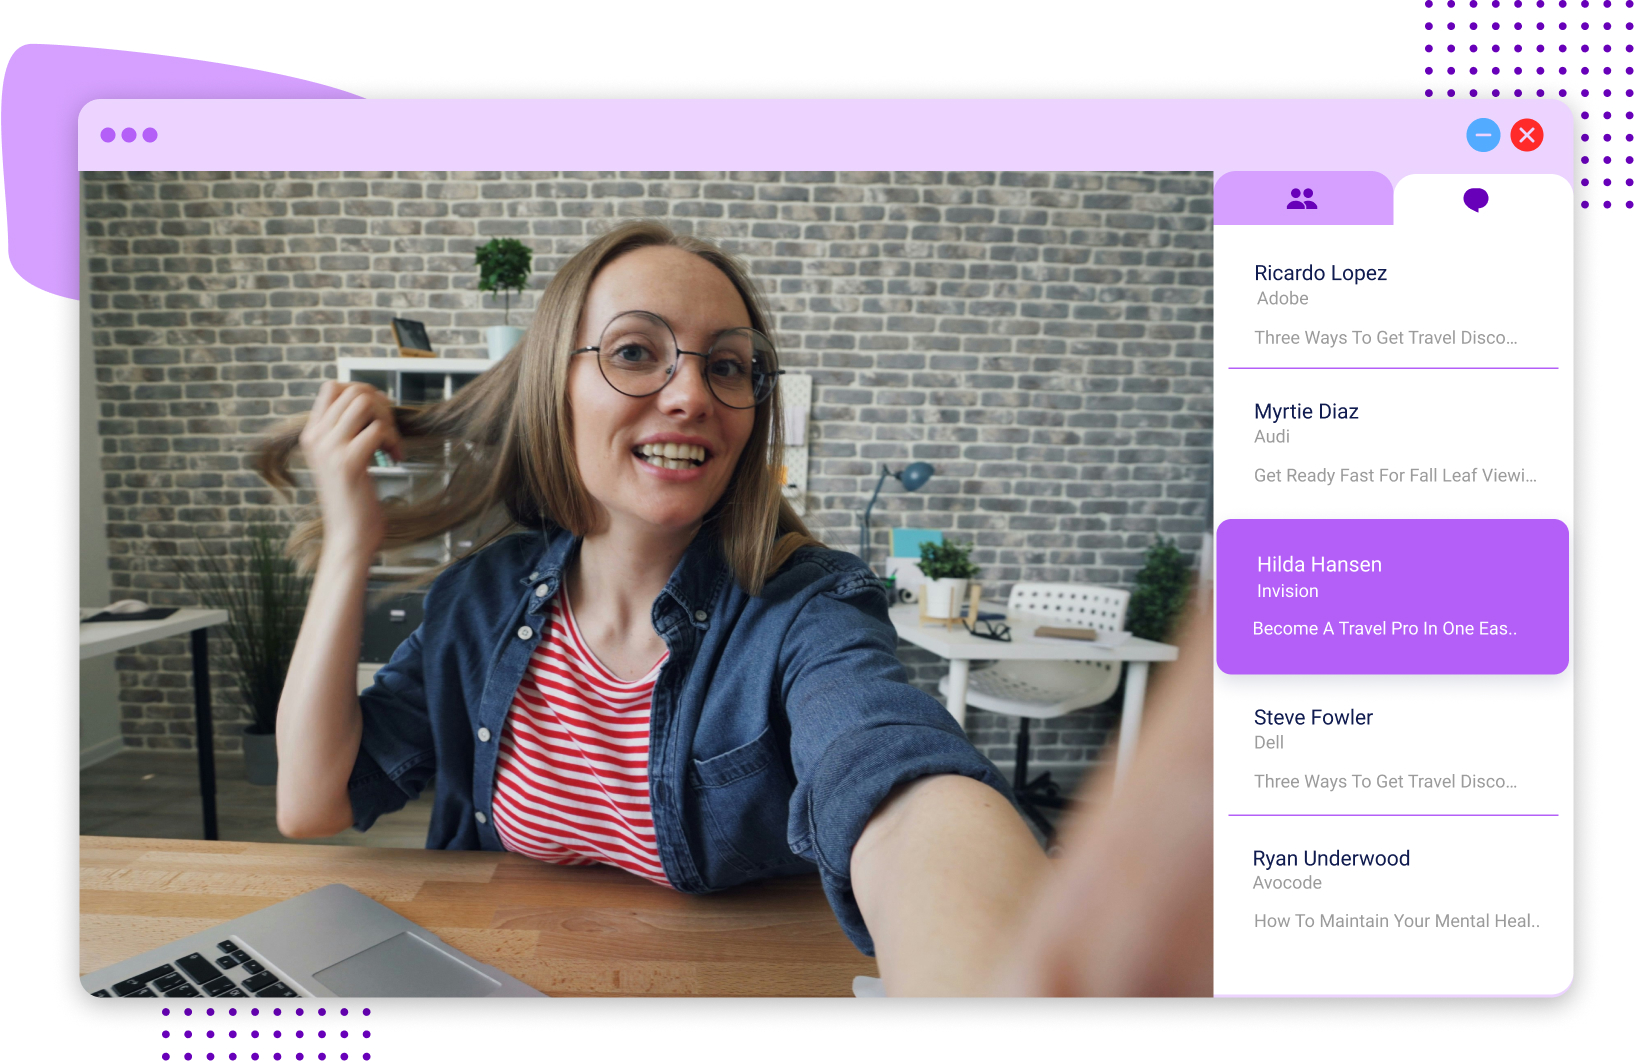1634x1061 pixels.
Task: Click the main video feed
Action: click(646, 584)
